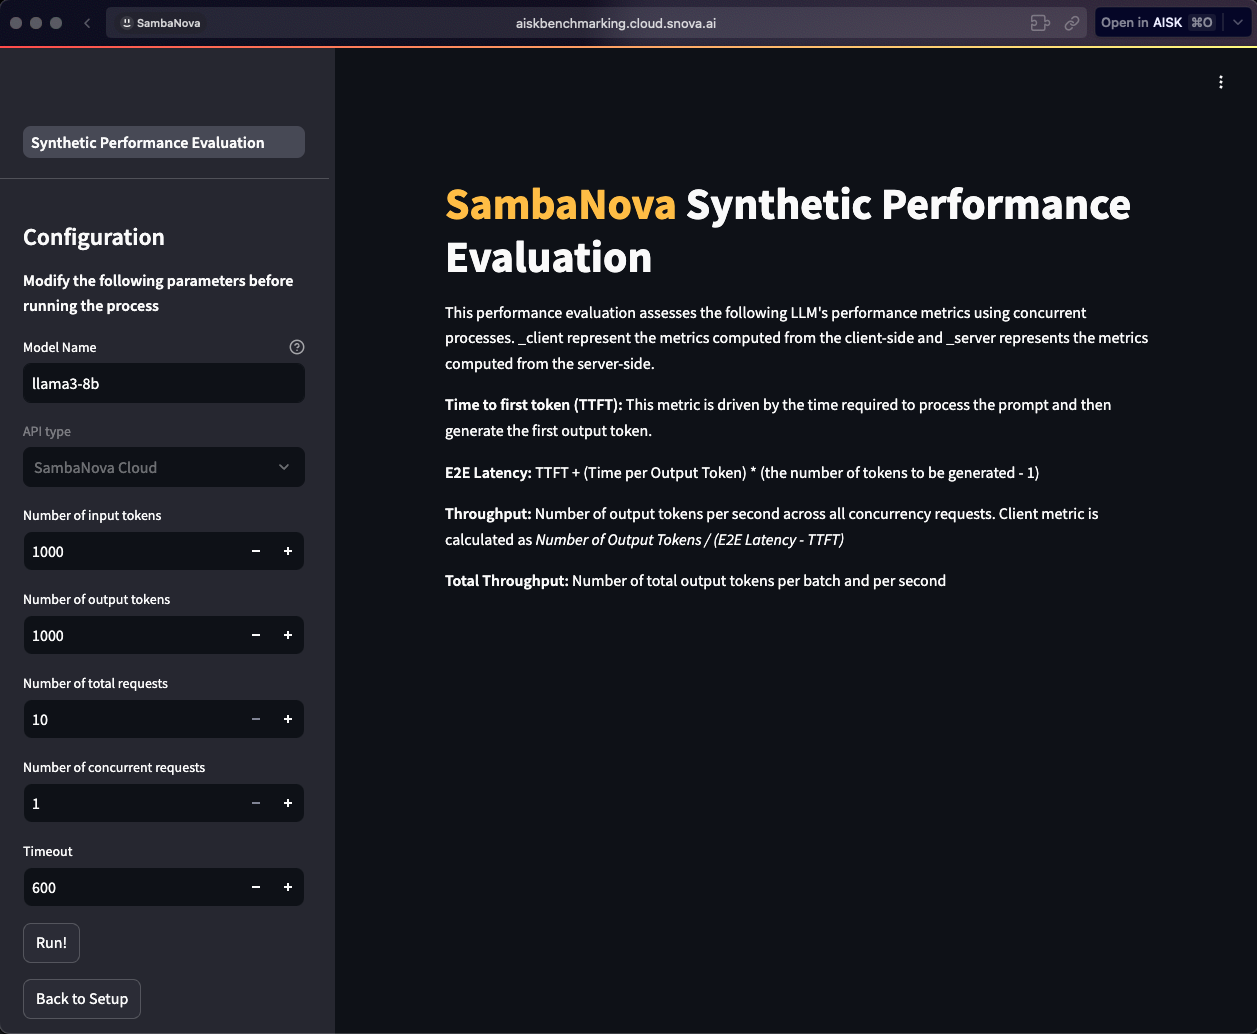Select Synthetic Performance Evaluation in the sidebar

tap(163, 141)
